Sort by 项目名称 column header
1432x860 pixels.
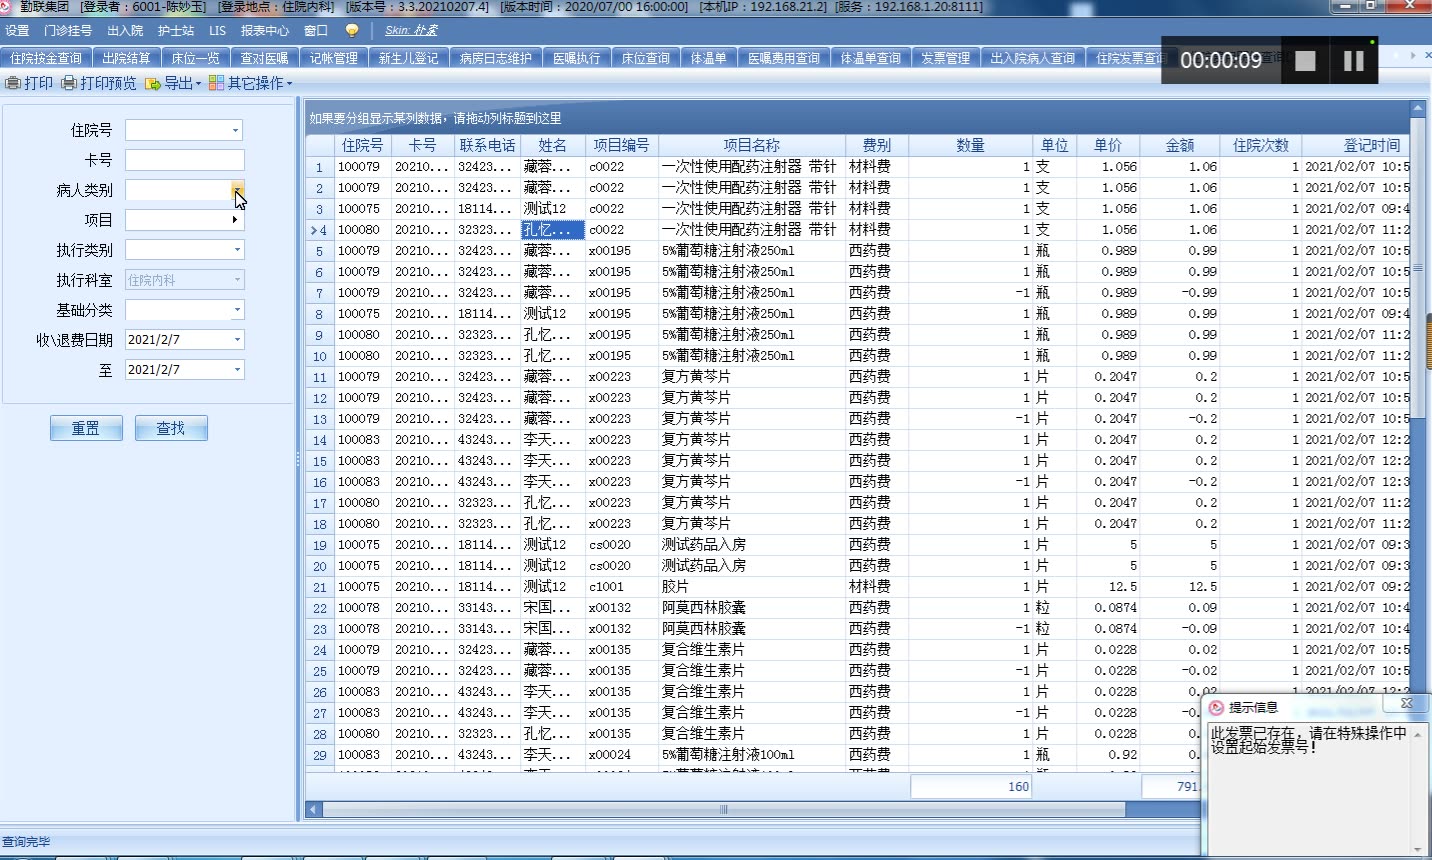(752, 145)
